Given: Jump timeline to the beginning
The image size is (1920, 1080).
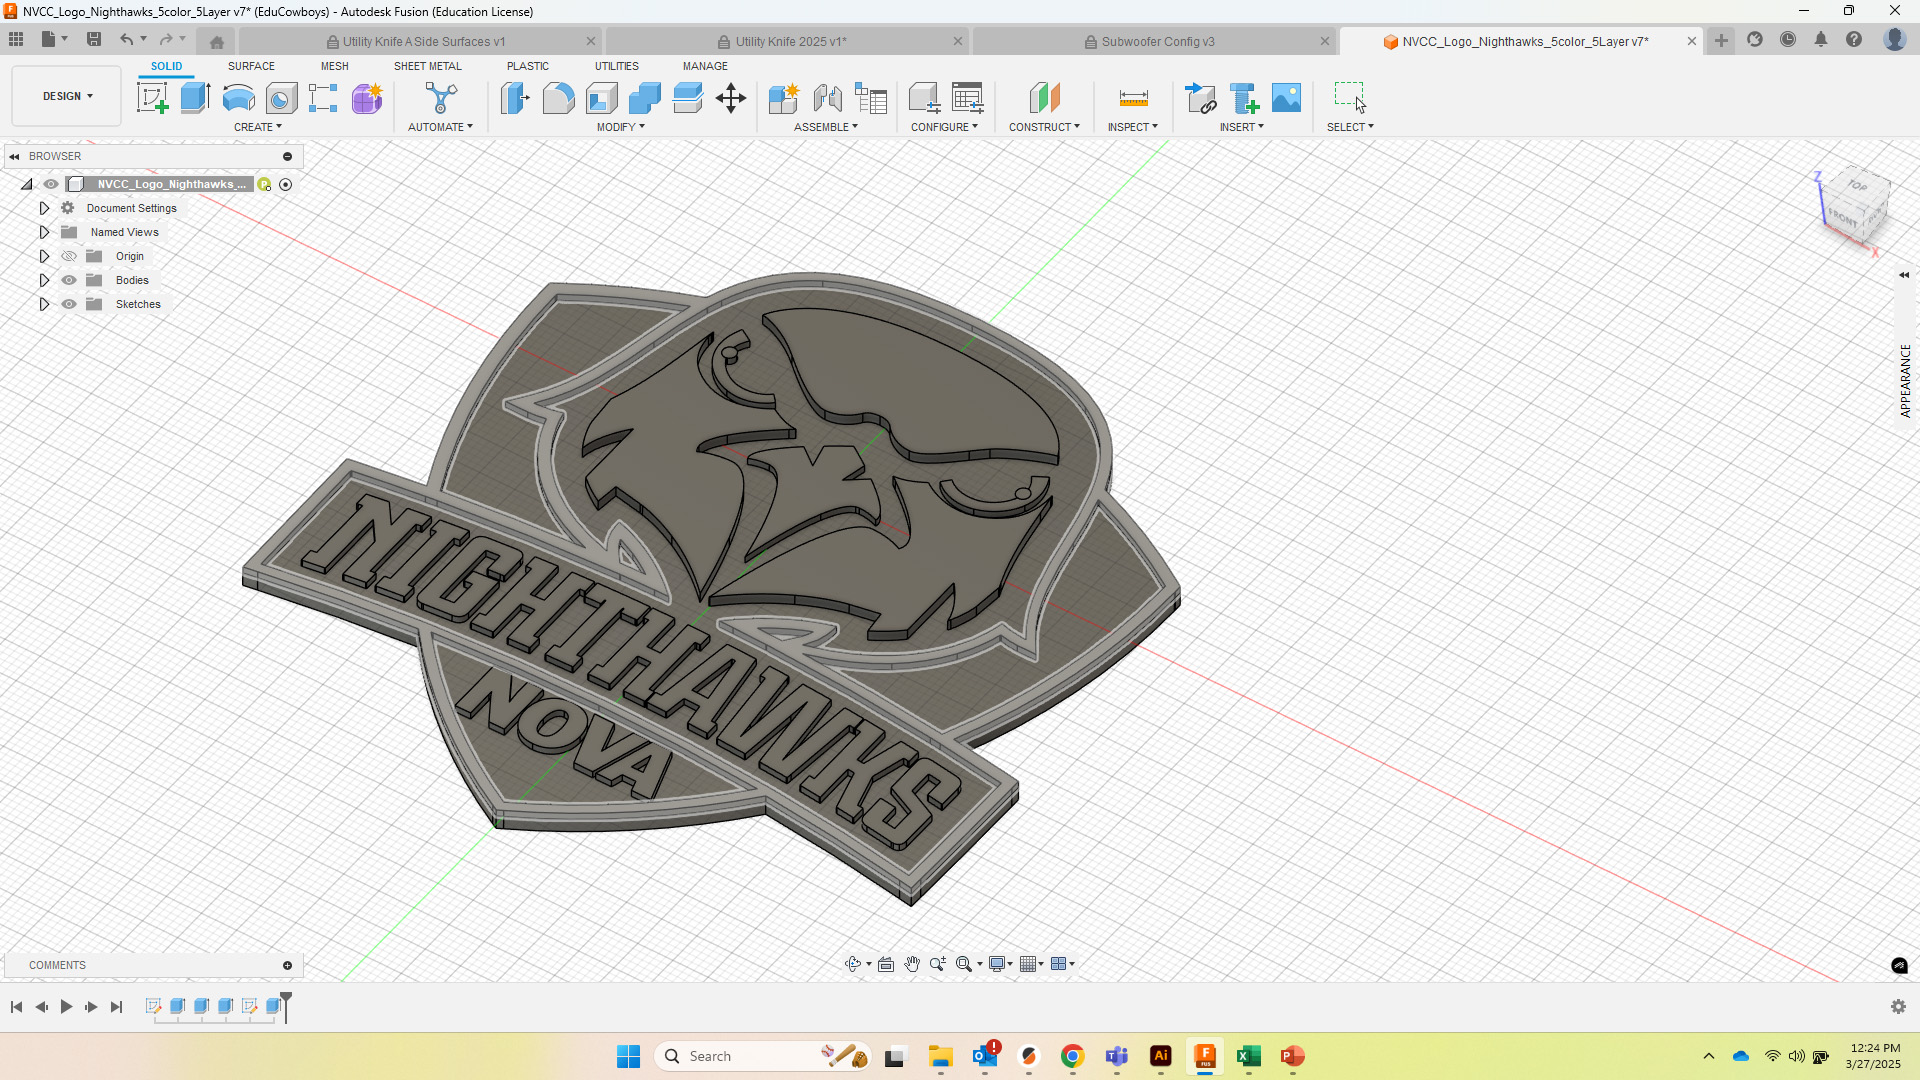Looking at the screenshot, I should coord(16,1007).
